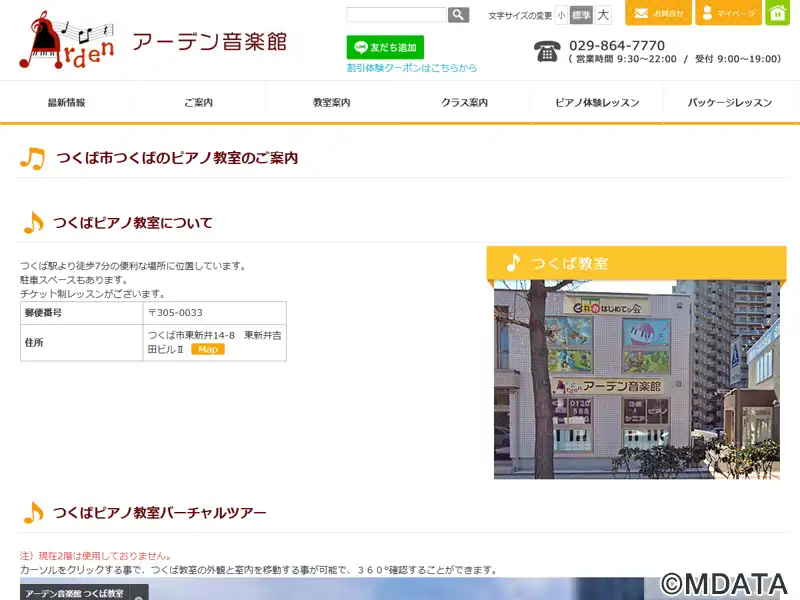This screenshot has width=800, height=600.
Task: Click the 割引体験クーポンはこちらから link
Action: point(411,68)
